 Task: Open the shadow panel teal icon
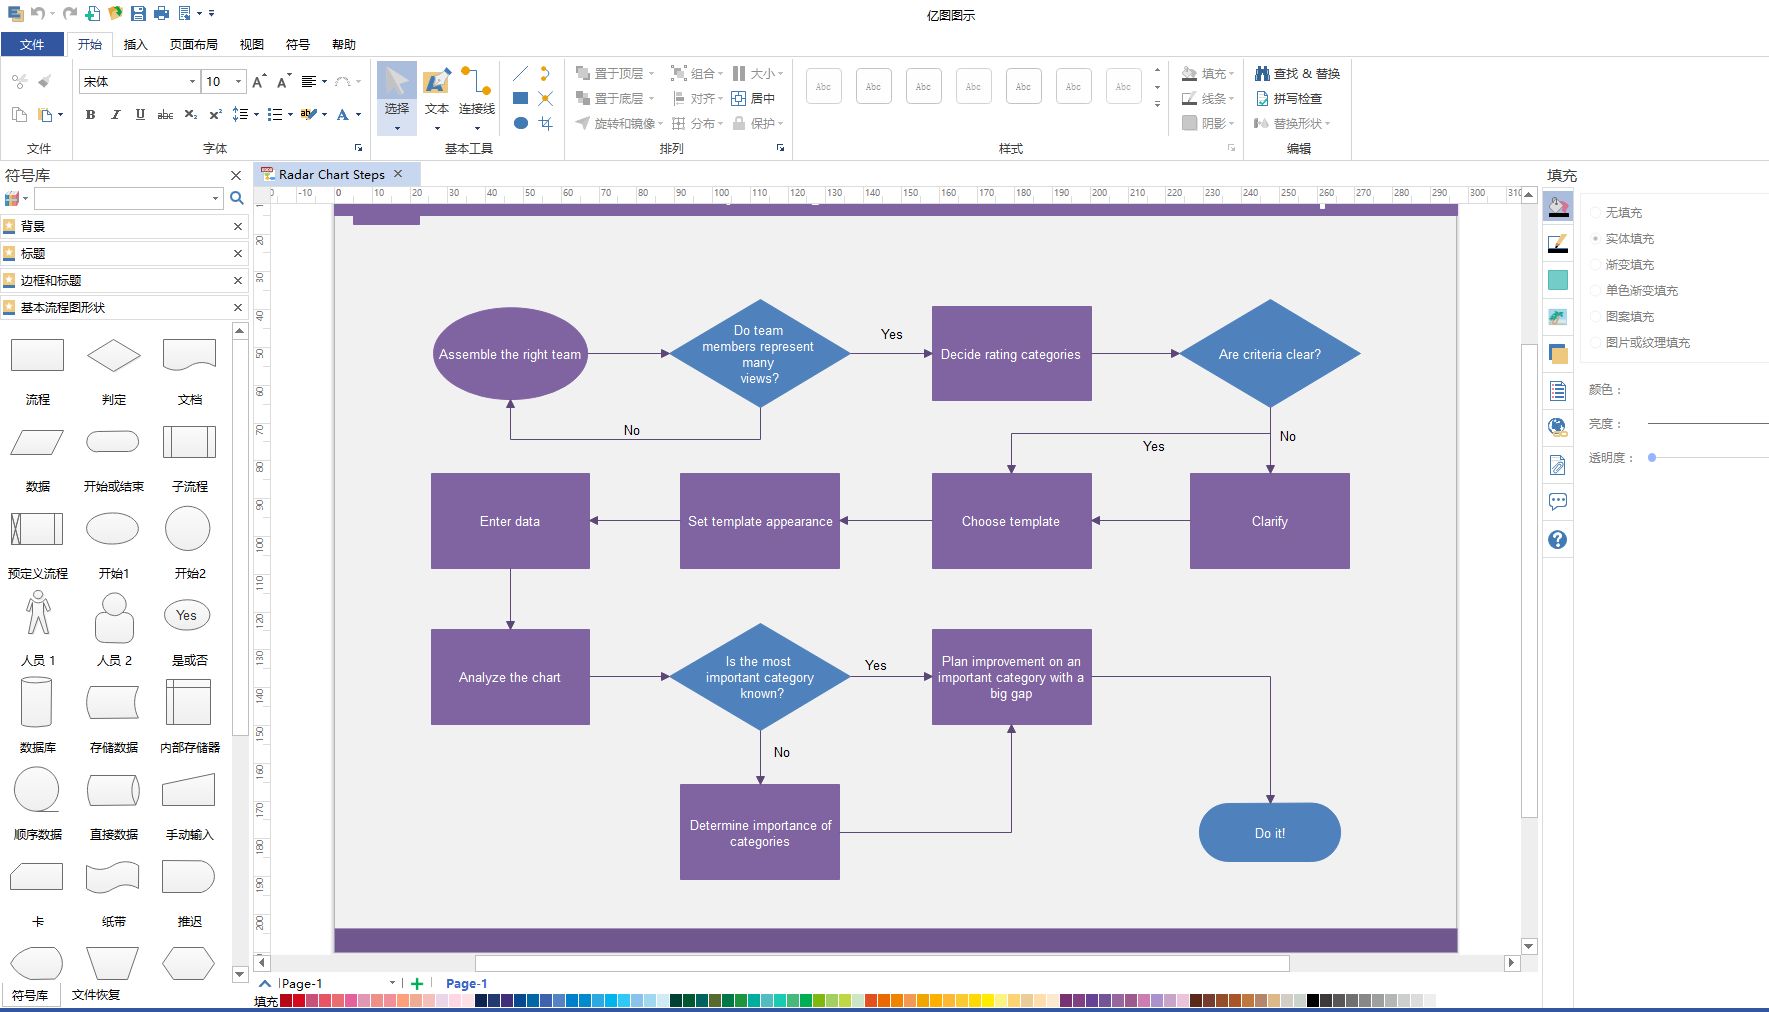pyautogui.click(x=1558, y=280)
